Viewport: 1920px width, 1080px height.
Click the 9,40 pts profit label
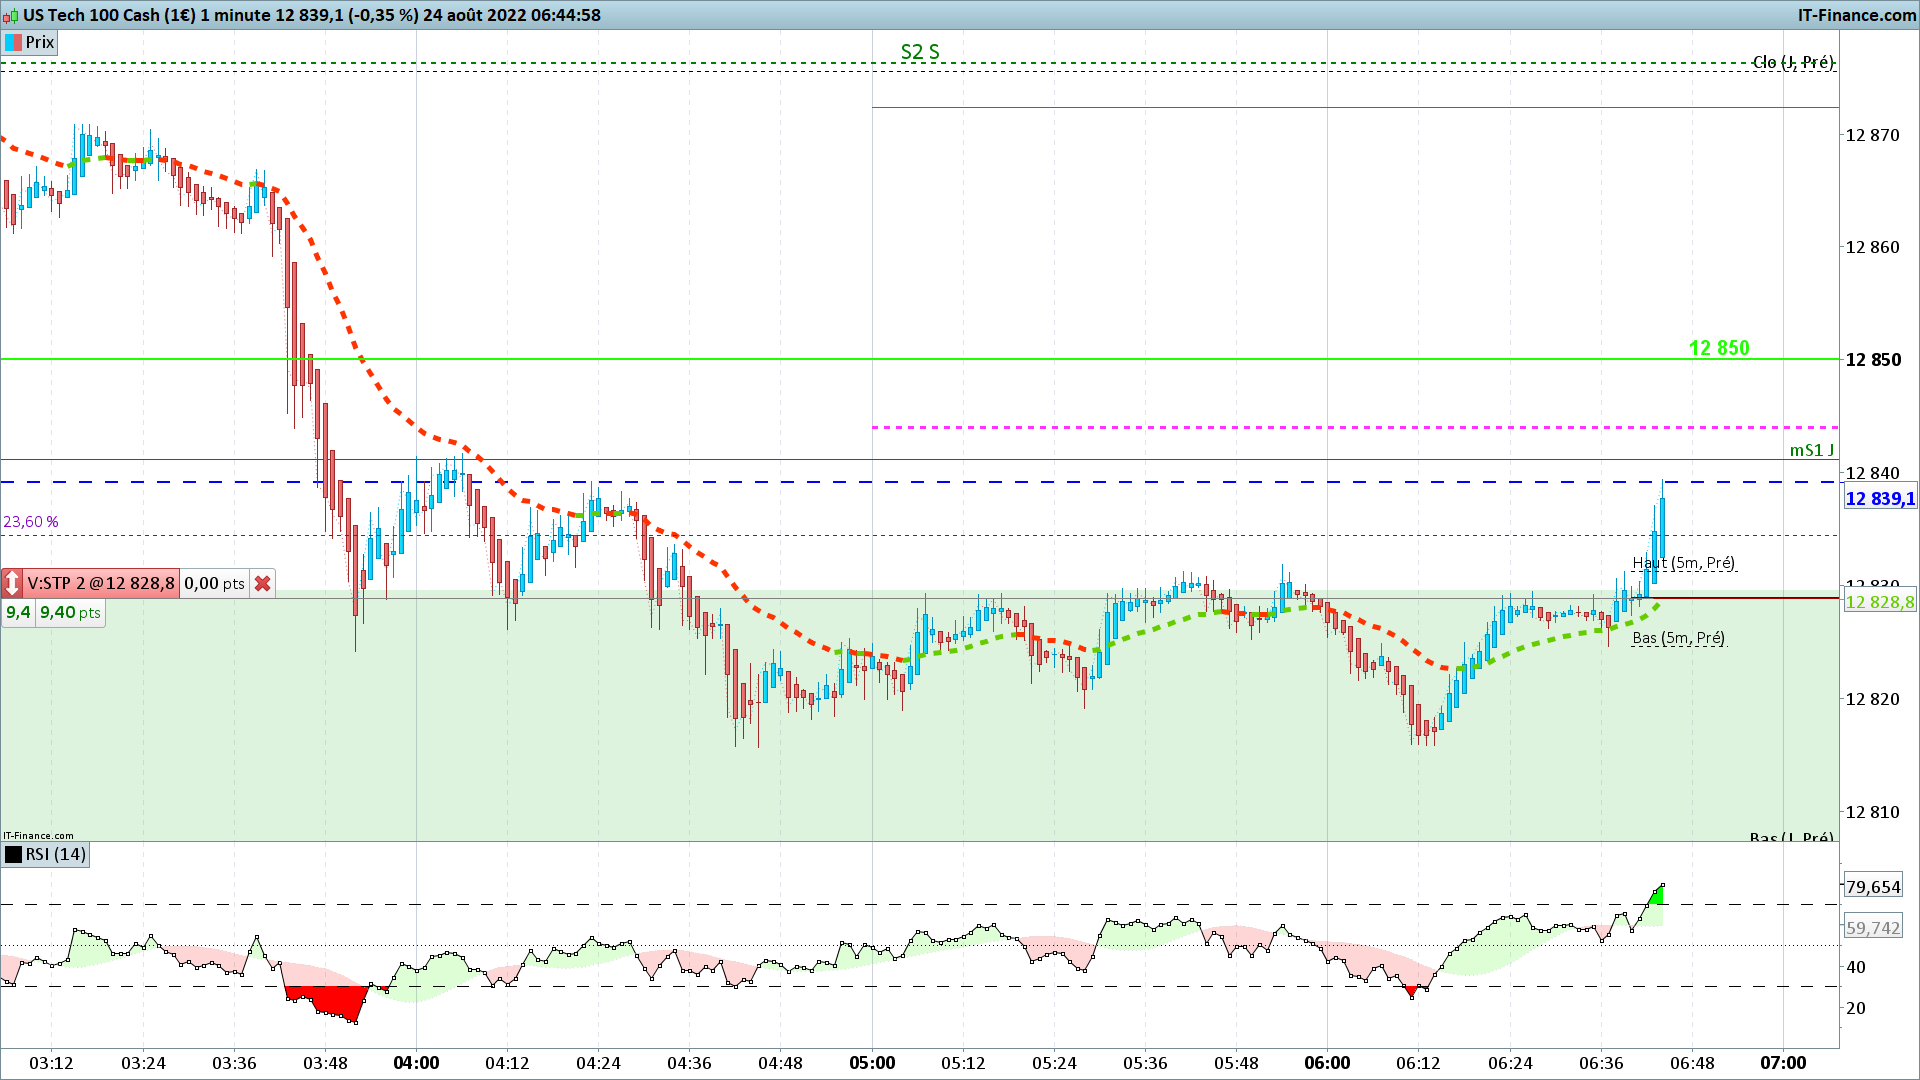(70, 612)
